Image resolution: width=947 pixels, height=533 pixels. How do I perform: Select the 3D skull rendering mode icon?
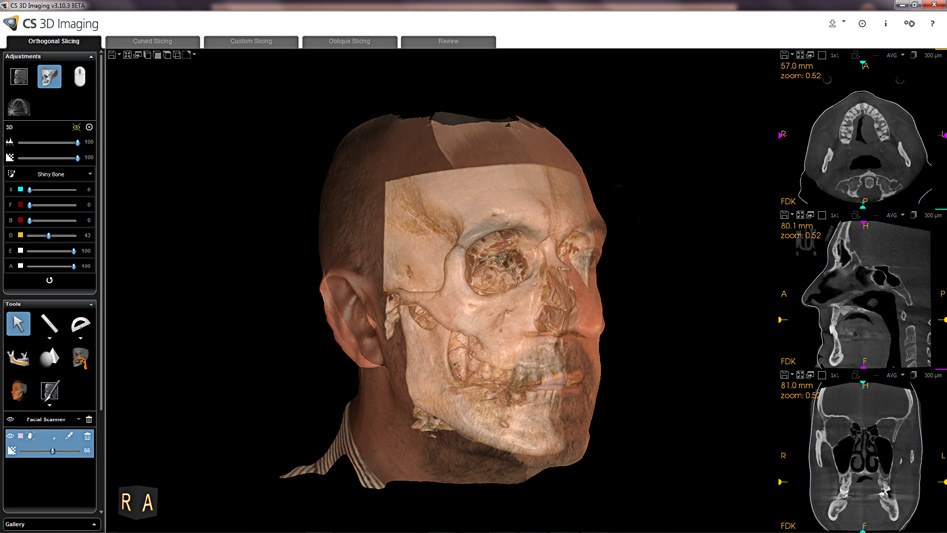point(50,77)
